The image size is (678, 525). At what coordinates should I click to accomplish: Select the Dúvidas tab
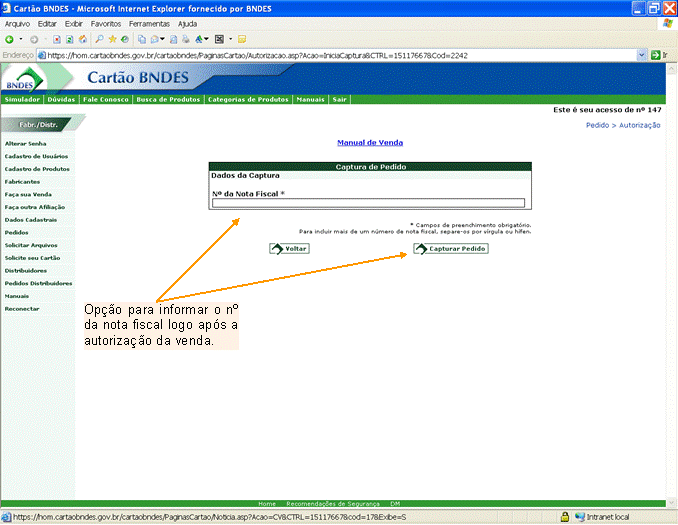pos(61,99)
